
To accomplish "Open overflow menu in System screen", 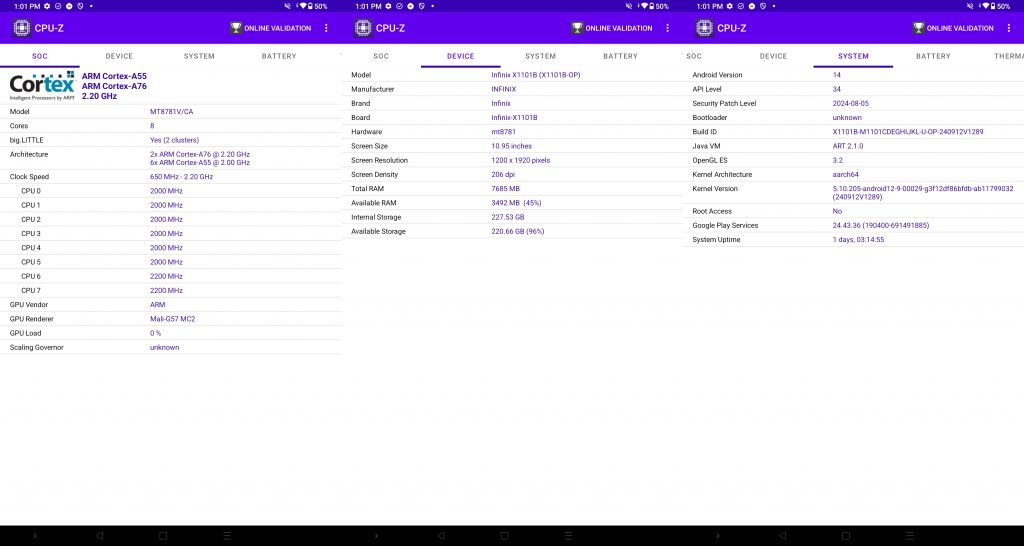I will (x=1009, y=28).
